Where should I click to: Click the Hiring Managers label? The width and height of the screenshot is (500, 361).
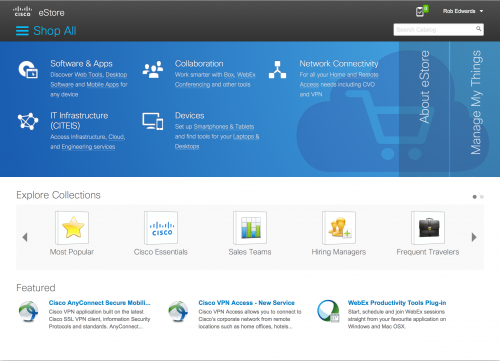[x=339, y=252]
